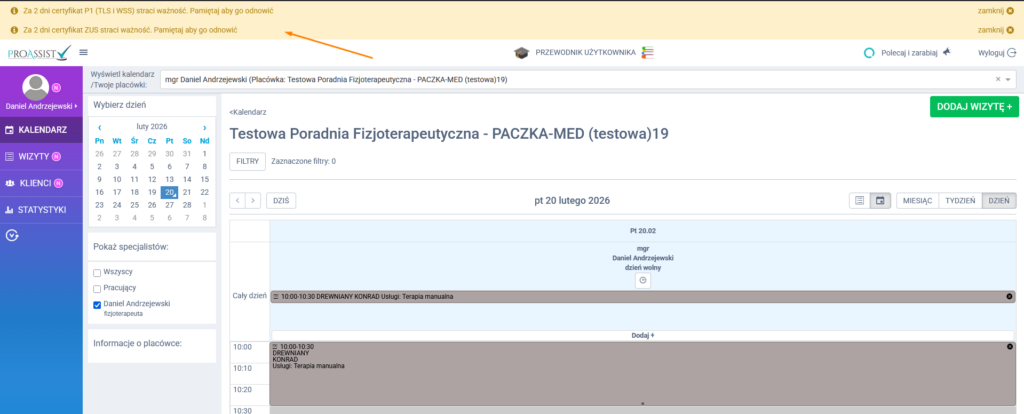Click the DODAJ WIZYTĘ + button
The height and width of the screenshot is (414, 1024).
coord(973,106)
